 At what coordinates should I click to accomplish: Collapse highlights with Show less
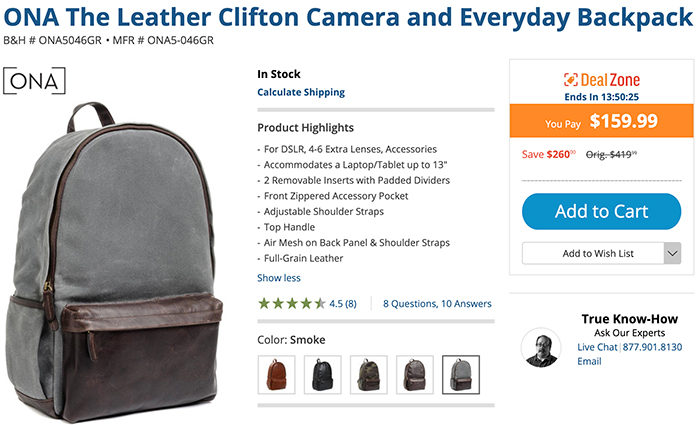point(279,278)
